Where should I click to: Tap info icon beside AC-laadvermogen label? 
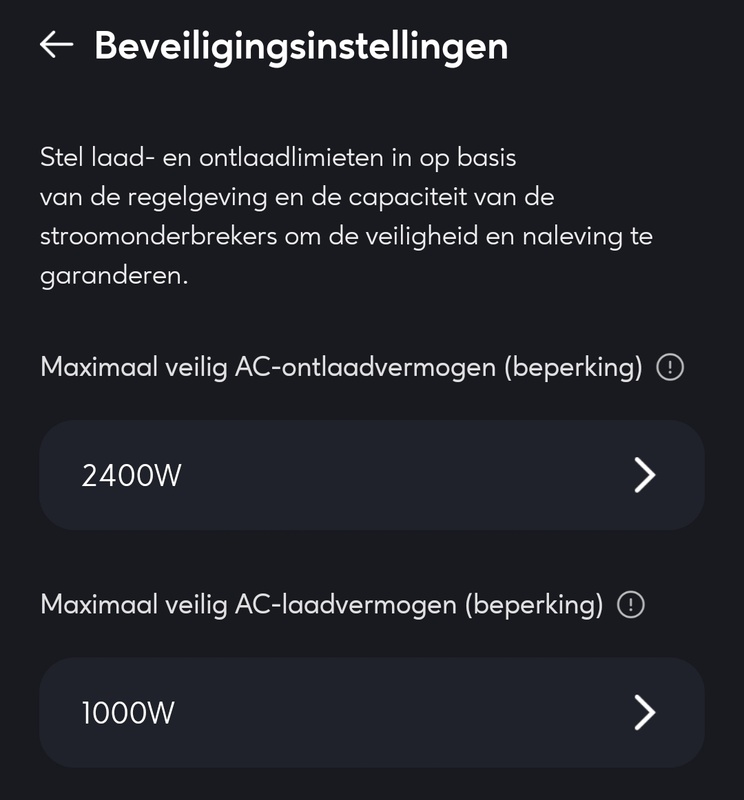click(x=631, y=605)
